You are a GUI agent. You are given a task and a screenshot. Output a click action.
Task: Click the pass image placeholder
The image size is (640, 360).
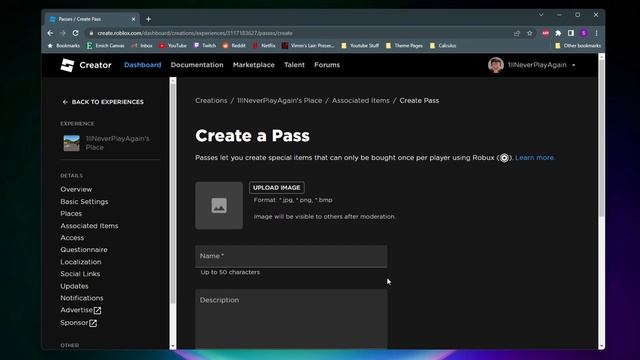(x=219, y=206)
